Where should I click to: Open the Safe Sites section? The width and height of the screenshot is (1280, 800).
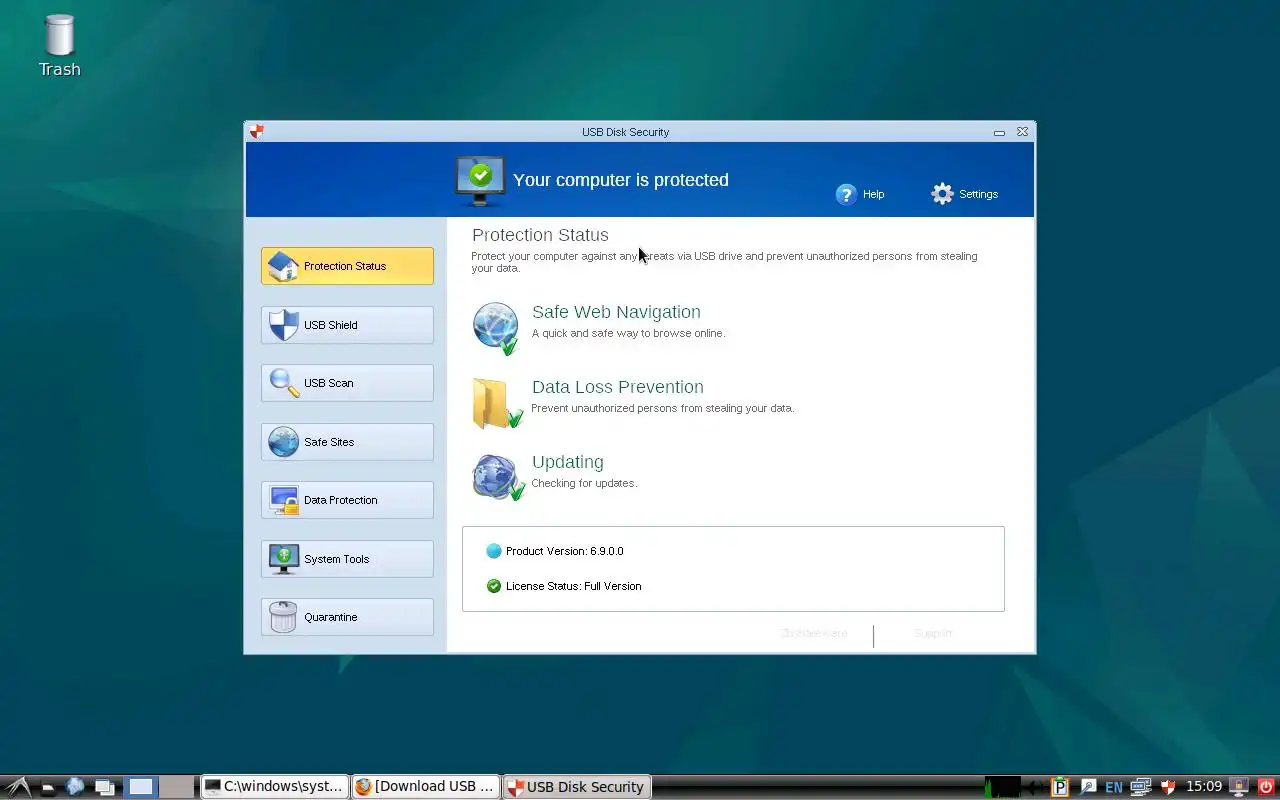[x=347, y=442]
